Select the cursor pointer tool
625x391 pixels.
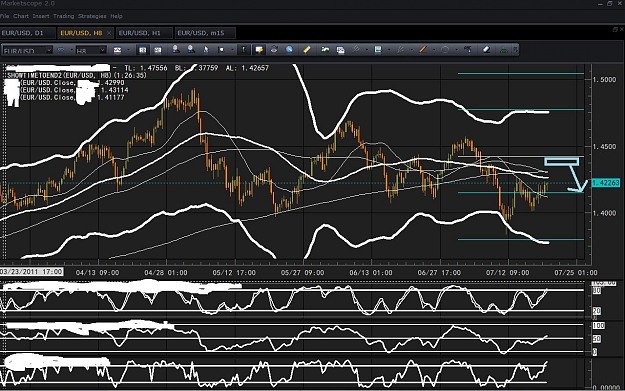click(x=206, y=50)
